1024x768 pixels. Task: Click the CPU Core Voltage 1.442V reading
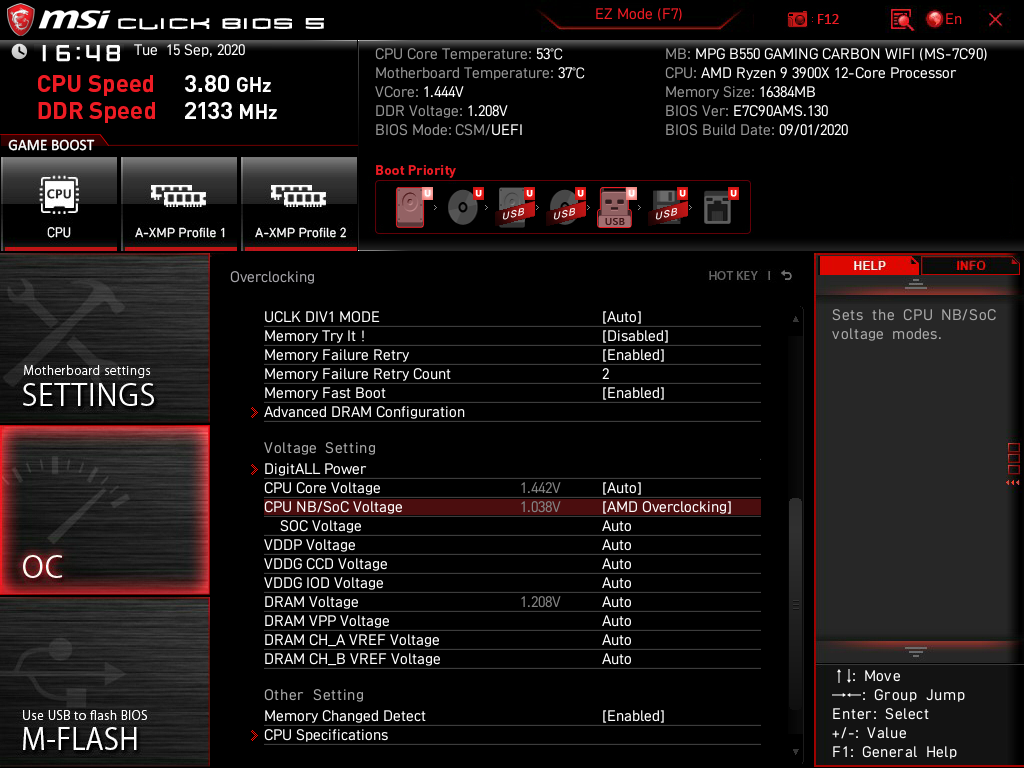click(x=540, y=488)
